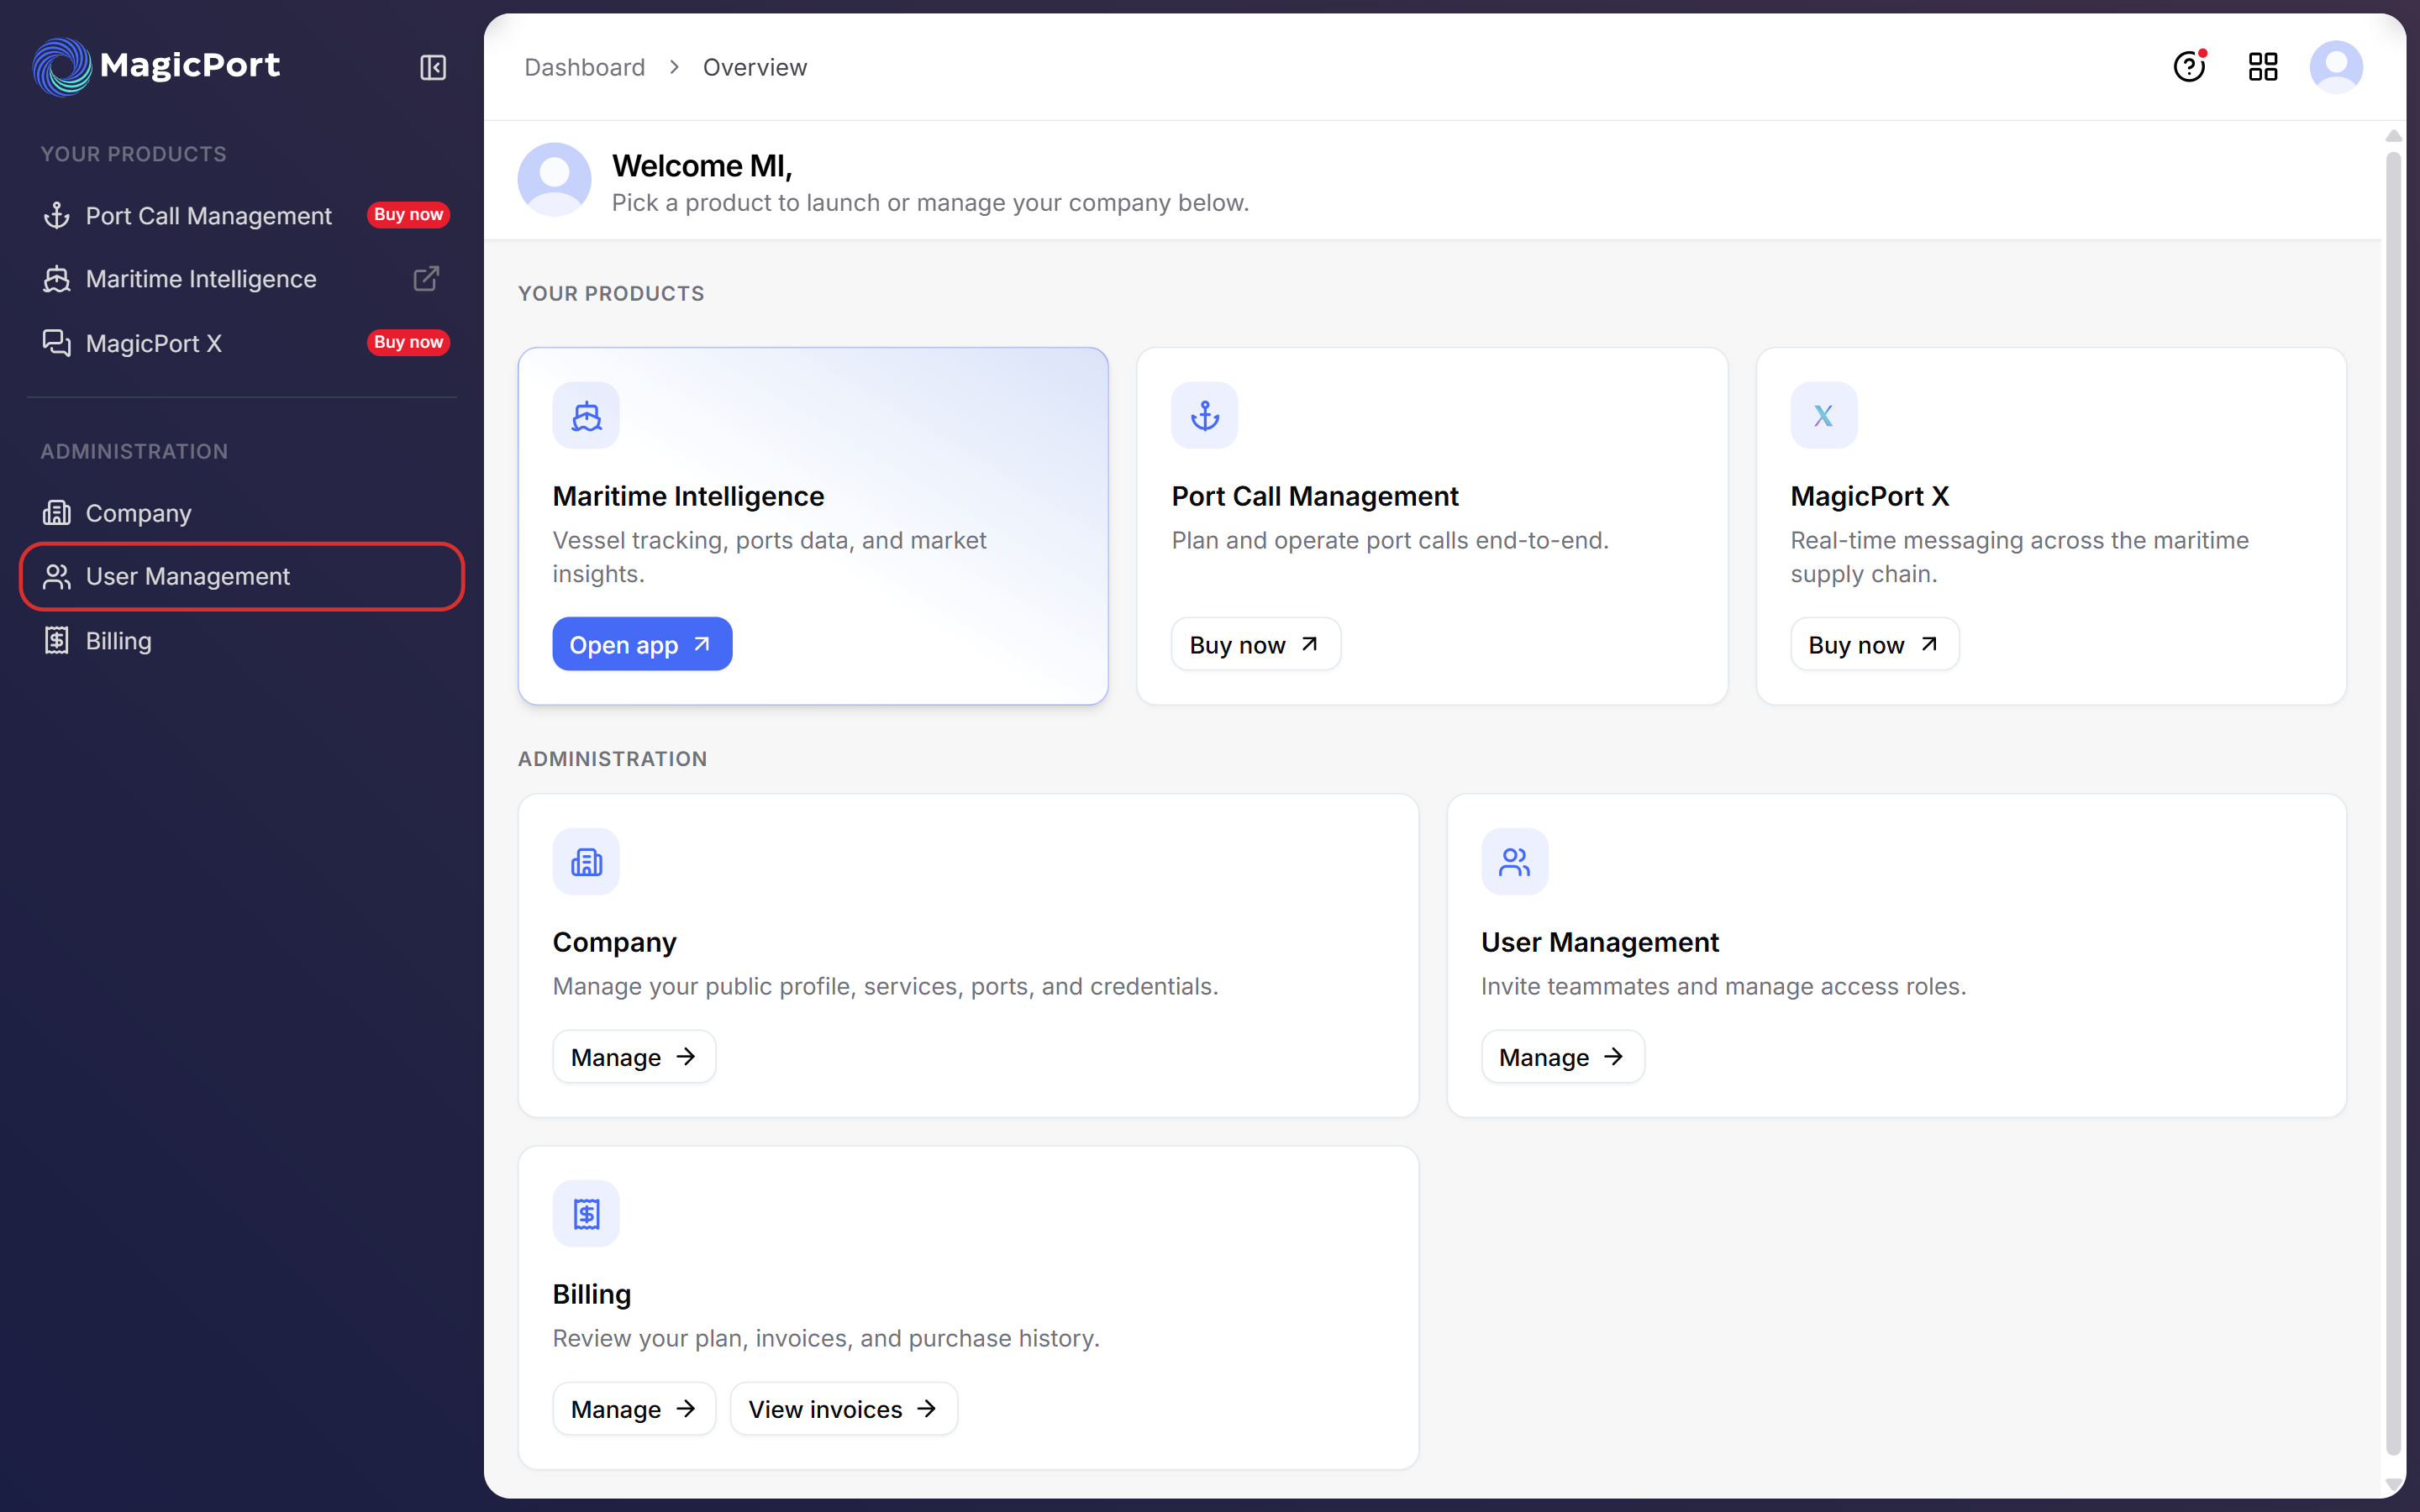
Task: Click the people icon in User Management card
Action: pos(1514,861)
